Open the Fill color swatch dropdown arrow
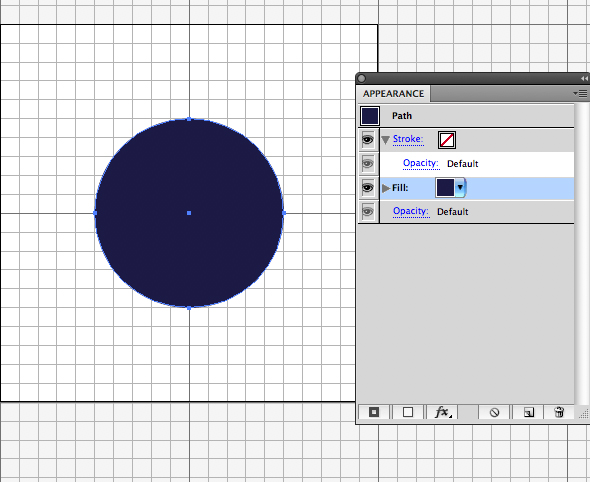The width and height of the screenshot is (590, 482). tap(461, 187)
